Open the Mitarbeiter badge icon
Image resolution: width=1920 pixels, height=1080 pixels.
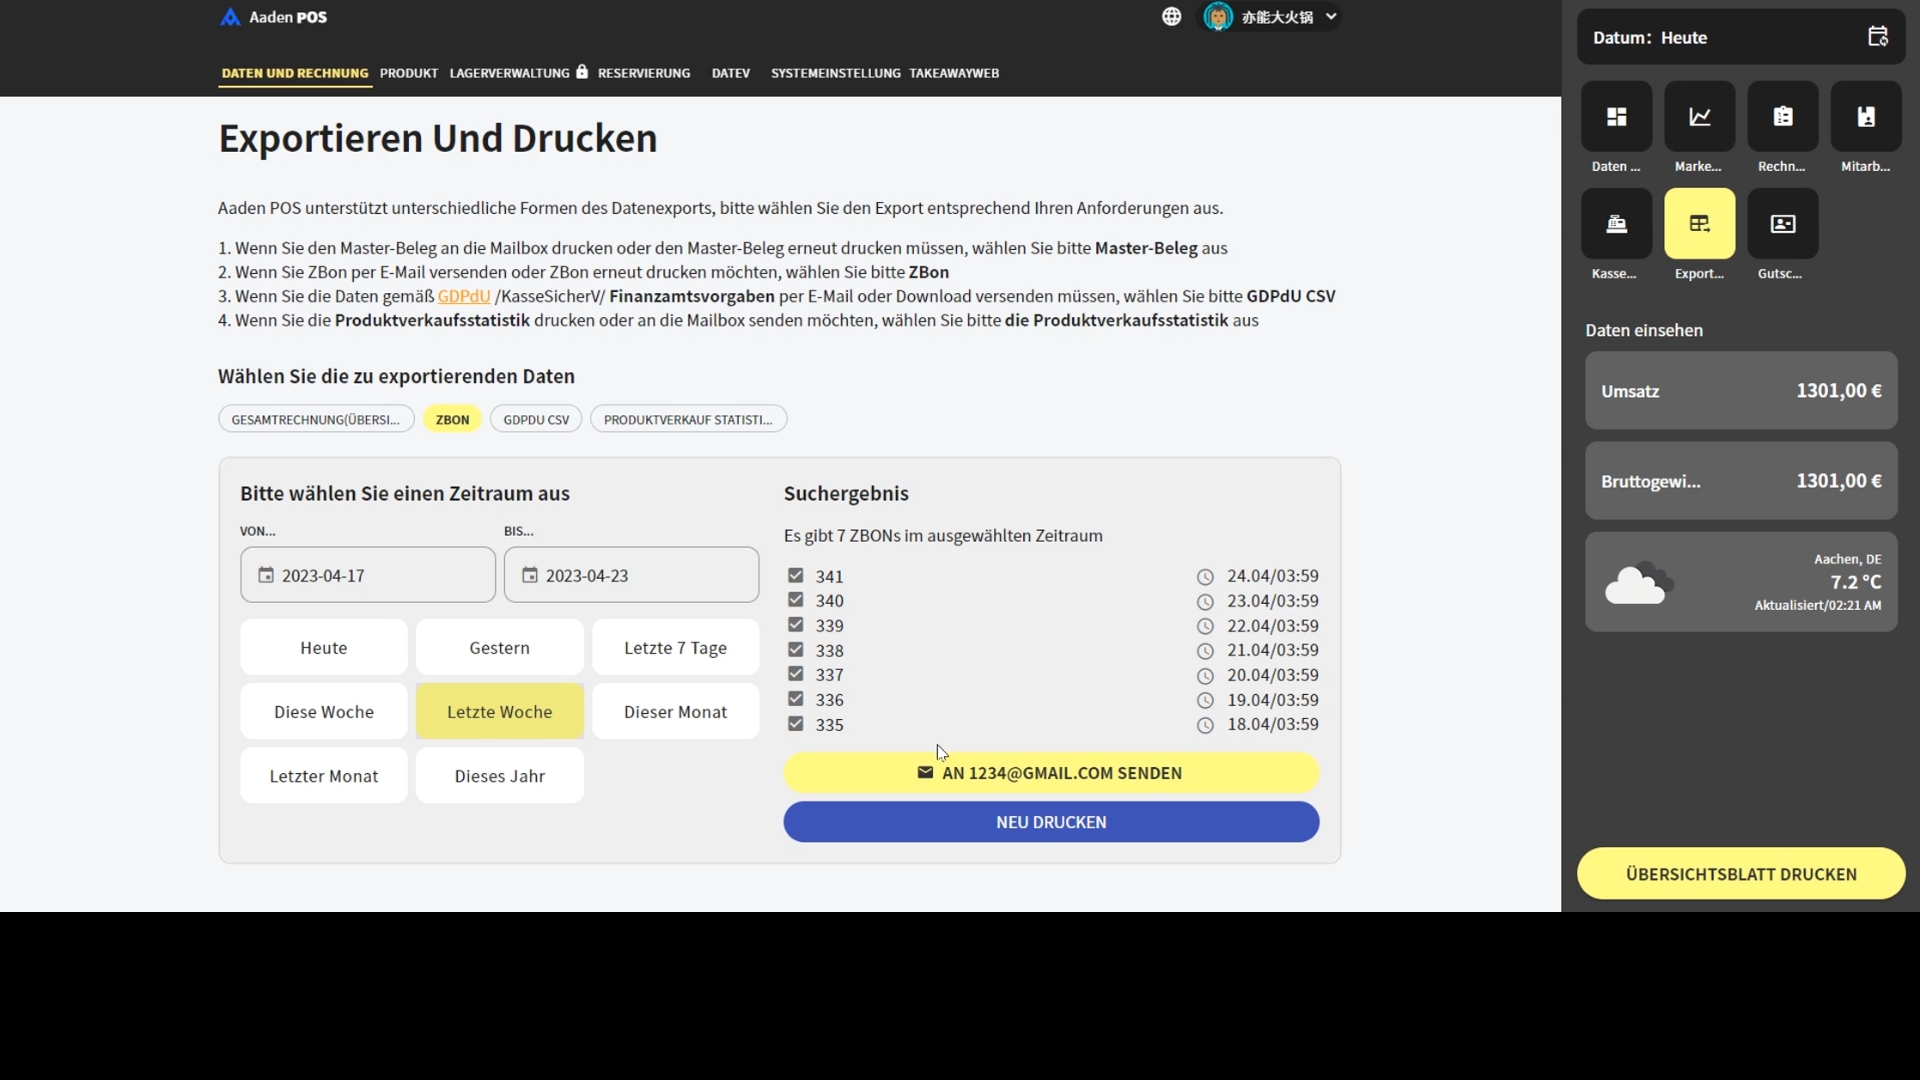point(1865,117)
